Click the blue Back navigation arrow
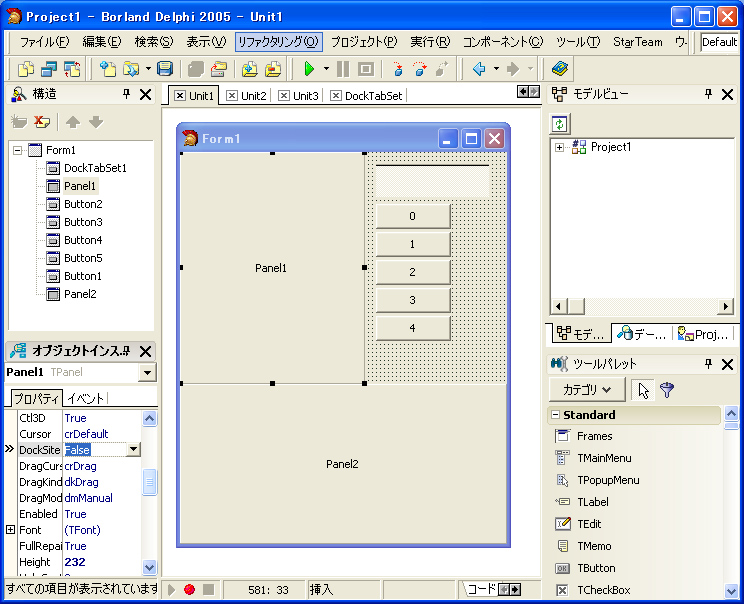 click(479, 69)
